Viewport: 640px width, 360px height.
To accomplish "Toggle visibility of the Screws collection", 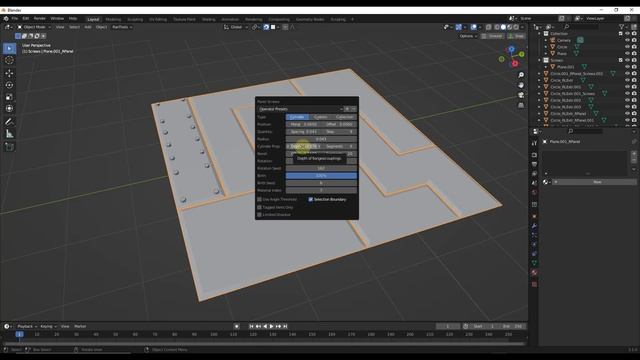I will click(627, 60).
